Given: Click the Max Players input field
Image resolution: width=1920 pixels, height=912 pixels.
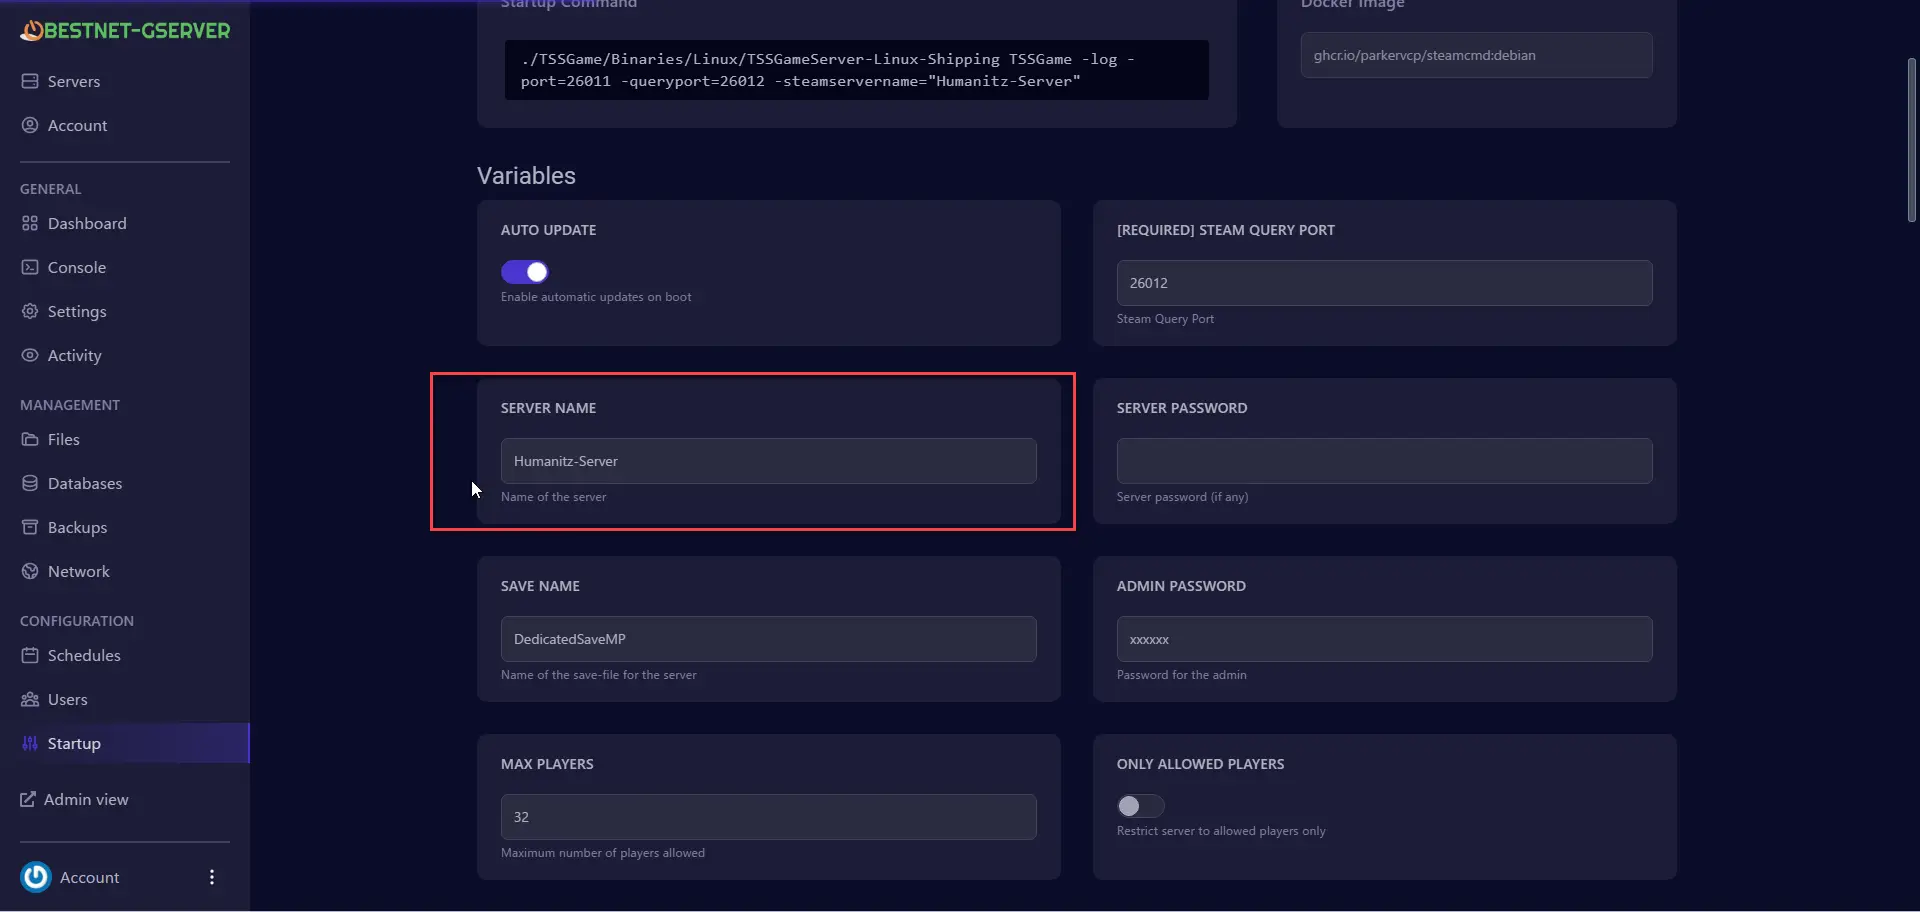Looking at the screenshot, I should (x=768, y=817).
